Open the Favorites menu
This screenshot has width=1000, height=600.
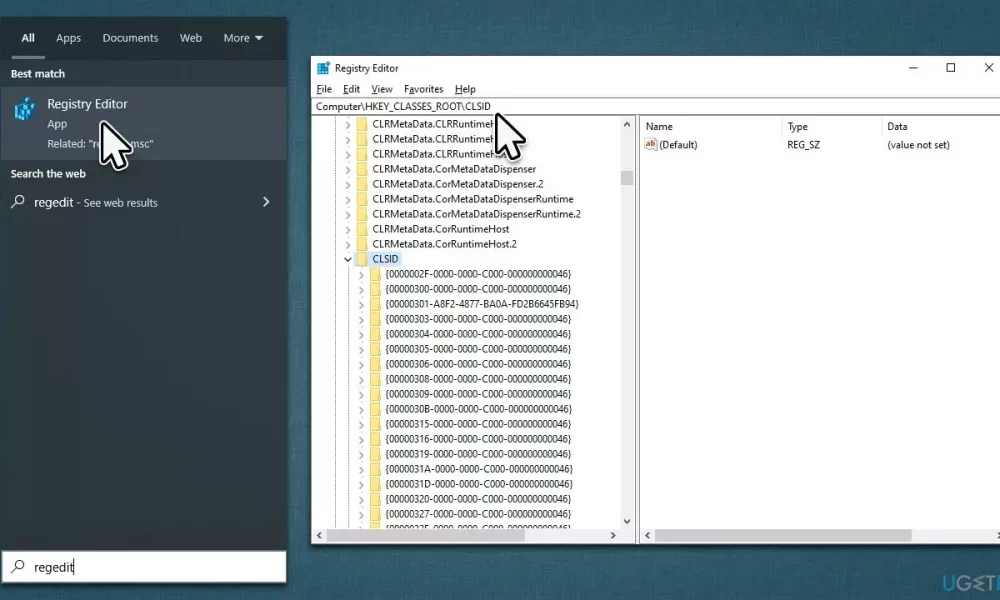click(423, 89)
